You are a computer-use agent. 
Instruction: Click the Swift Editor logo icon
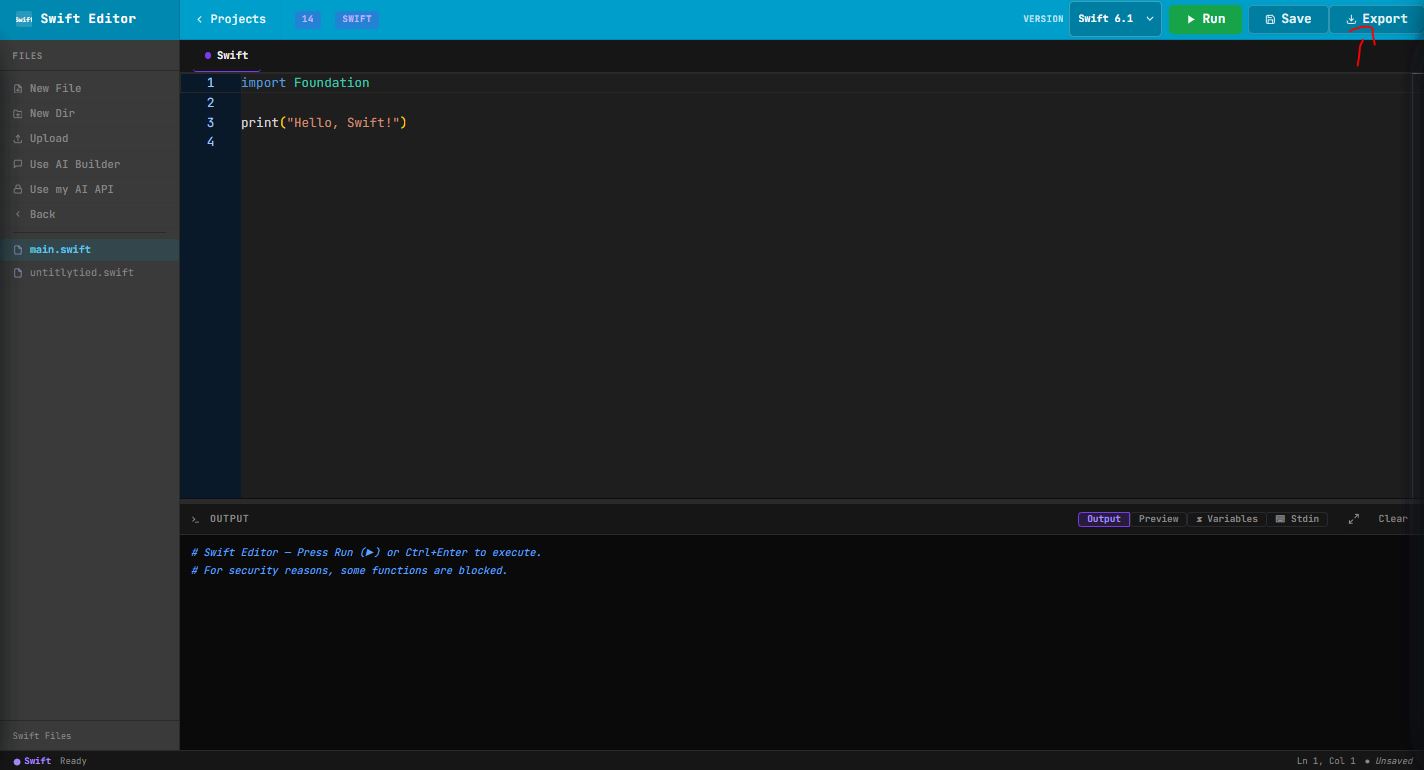point(23,19)
